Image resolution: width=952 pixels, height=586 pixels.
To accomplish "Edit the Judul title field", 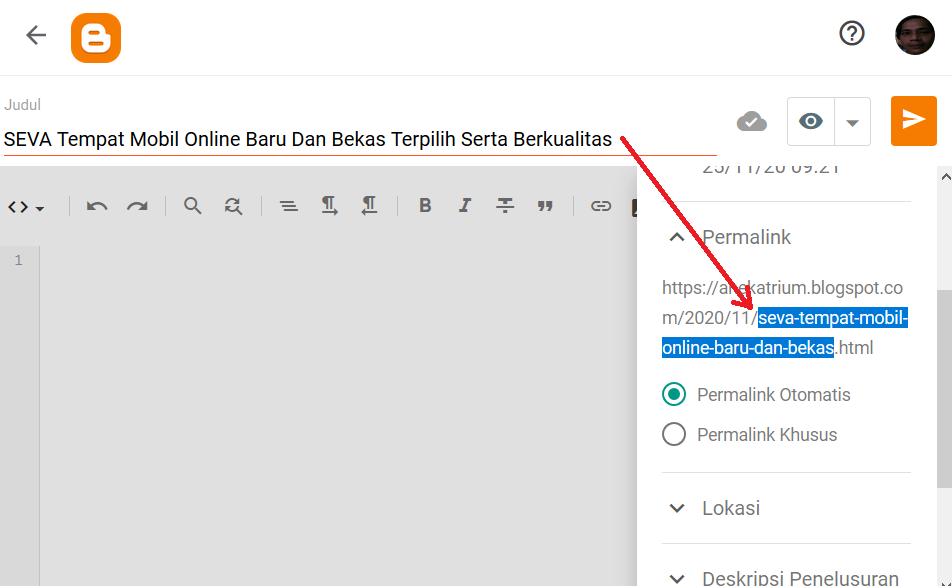I will point(359,139).
